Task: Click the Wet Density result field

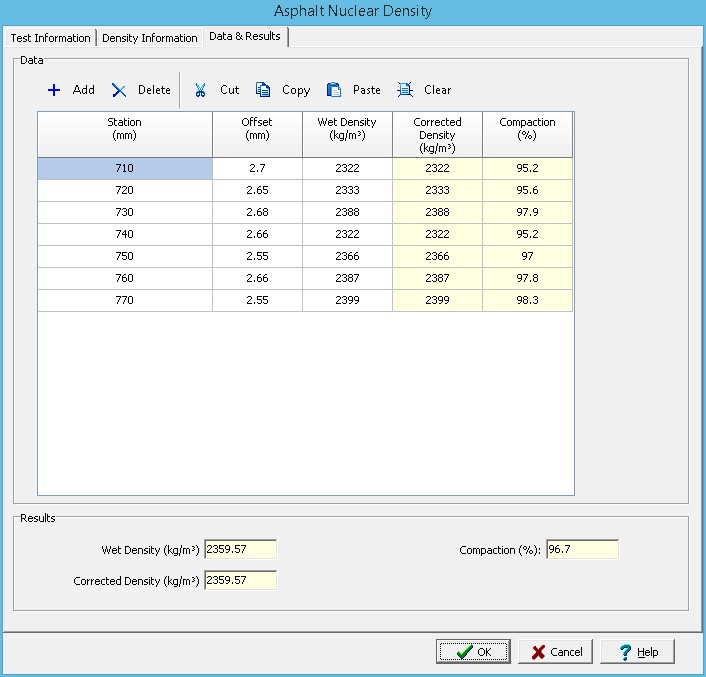Action: (x=240, y=549)
